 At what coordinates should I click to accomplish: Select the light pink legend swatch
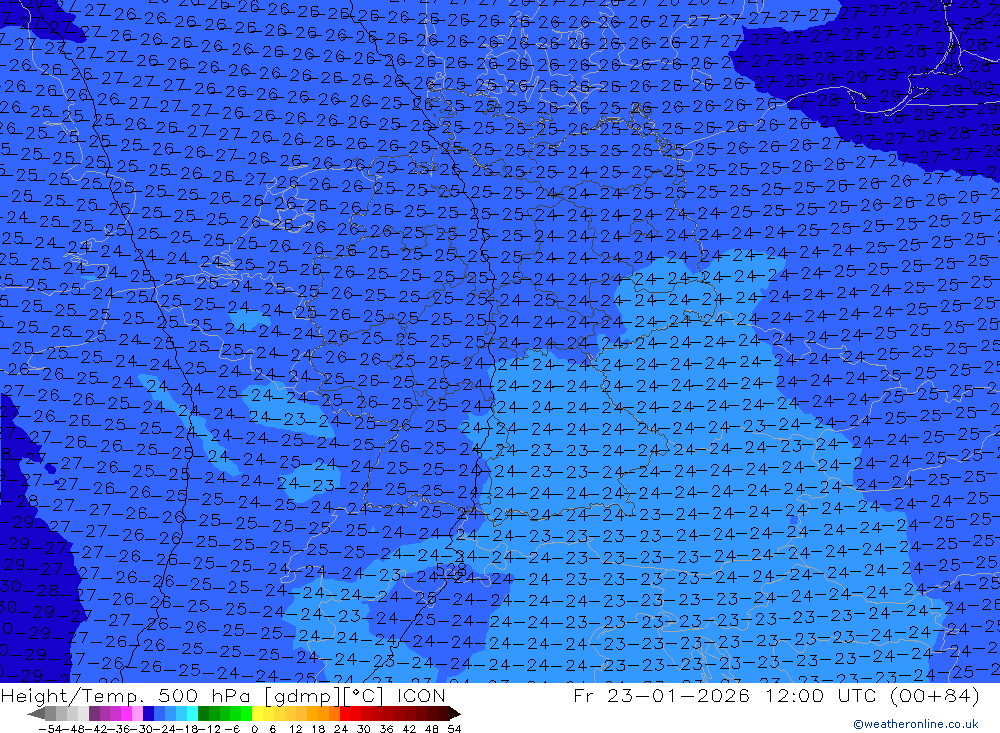(137, 714)
